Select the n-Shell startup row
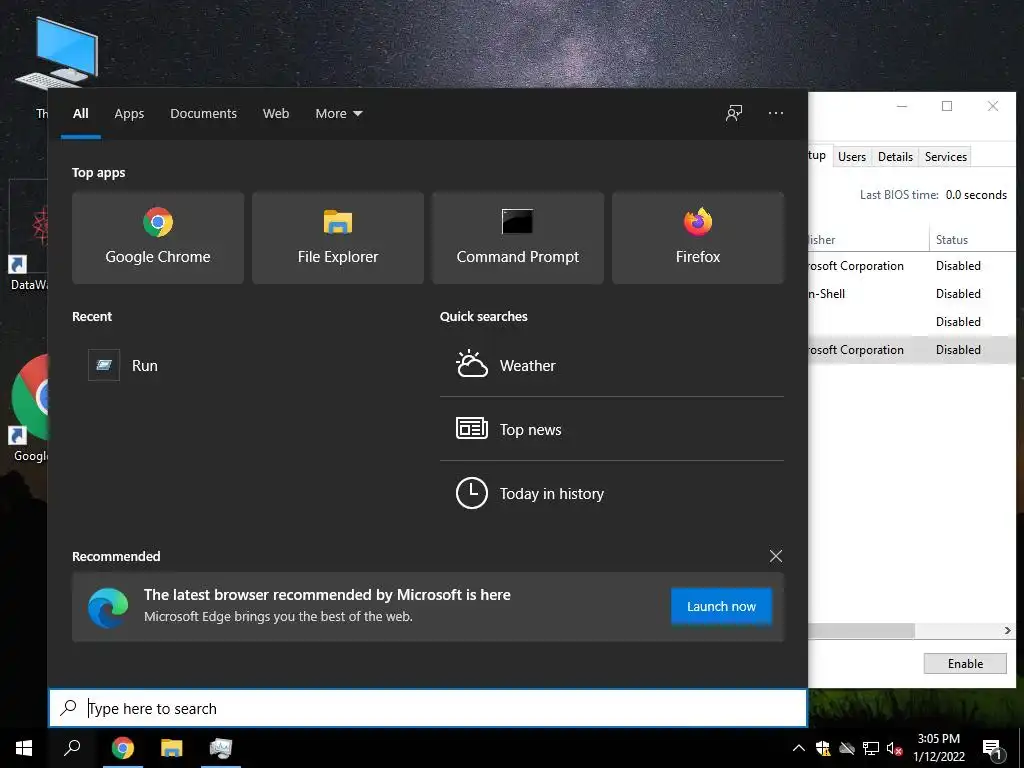Image resolution: width=1024 pixels, height=768 pixels. pos(912,294)
